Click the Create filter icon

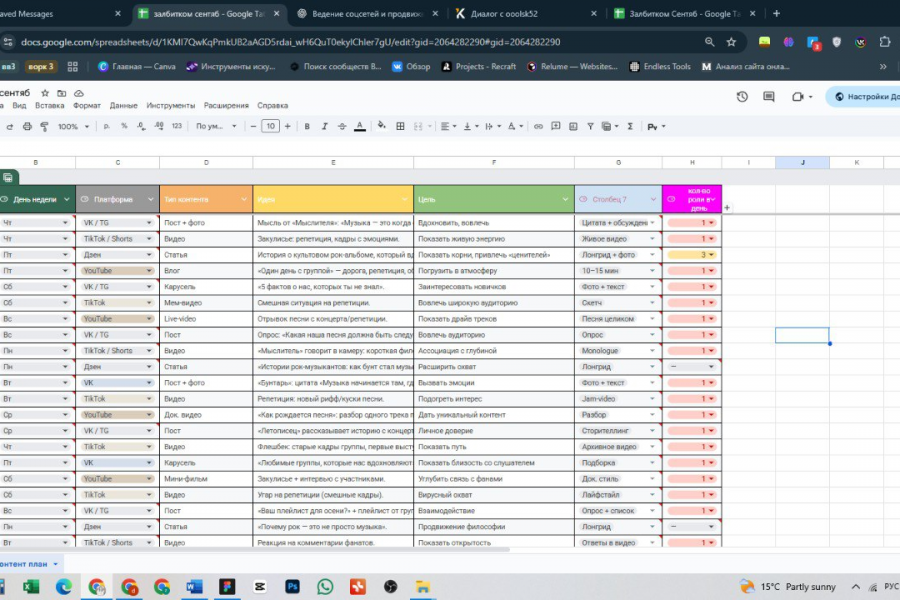click(x=590, y=126)
